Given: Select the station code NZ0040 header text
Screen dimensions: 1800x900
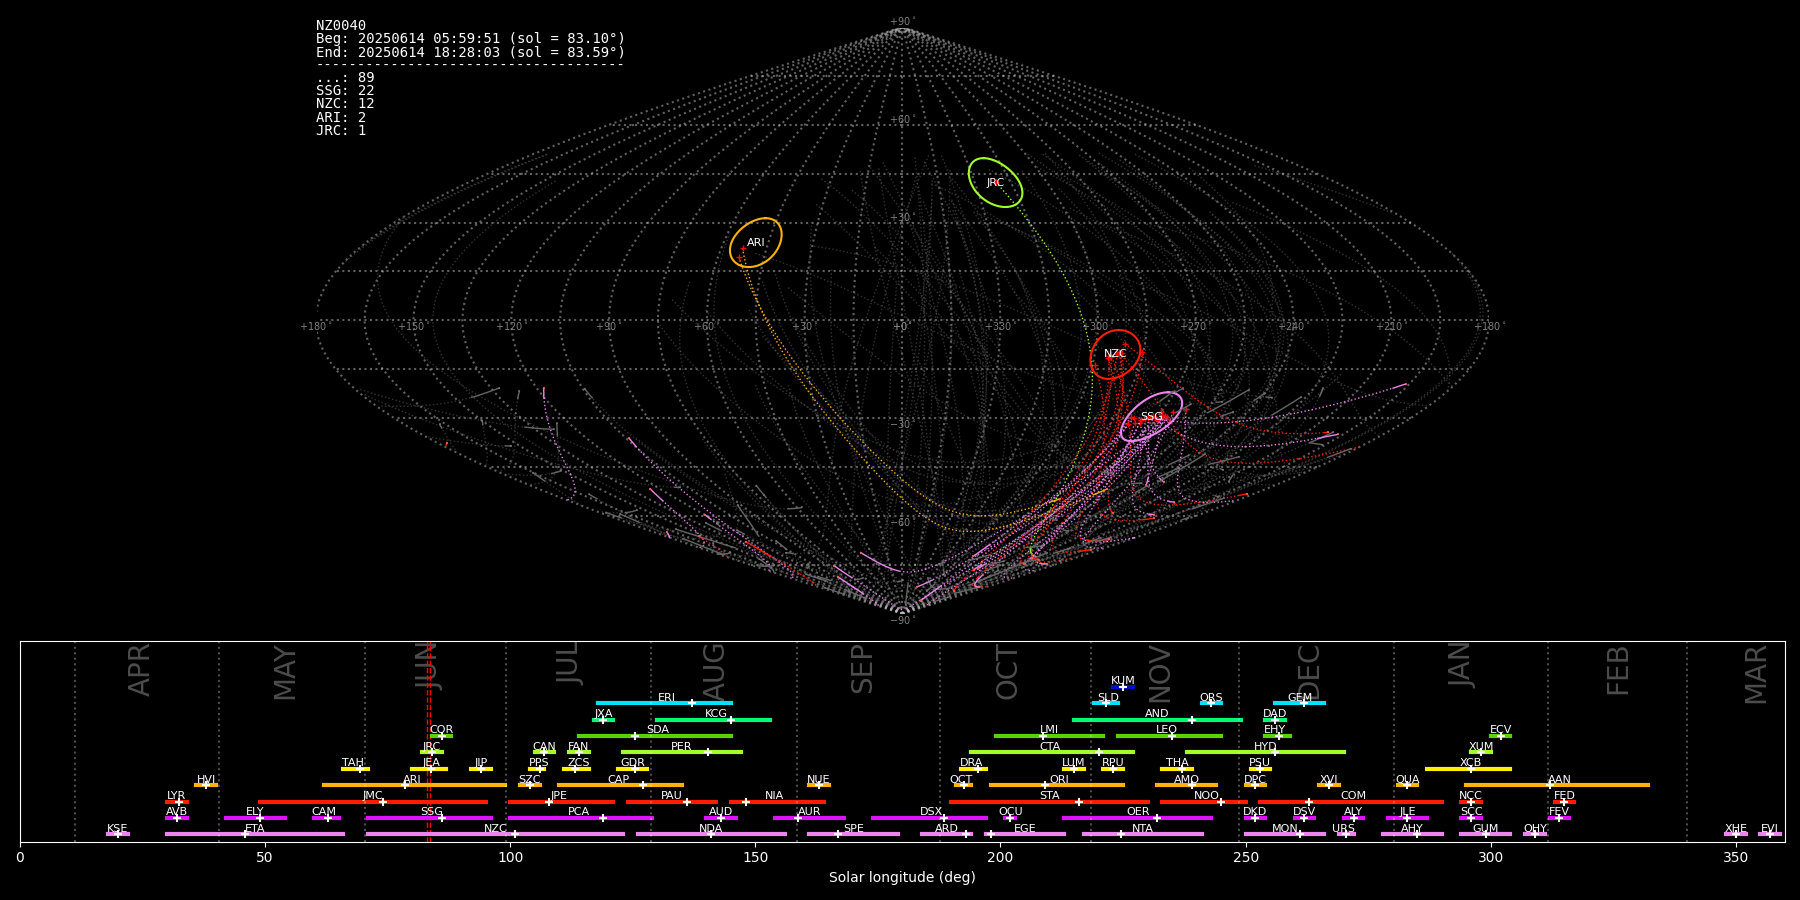Looking at the screenshot, I should click(x=341, y=26).
